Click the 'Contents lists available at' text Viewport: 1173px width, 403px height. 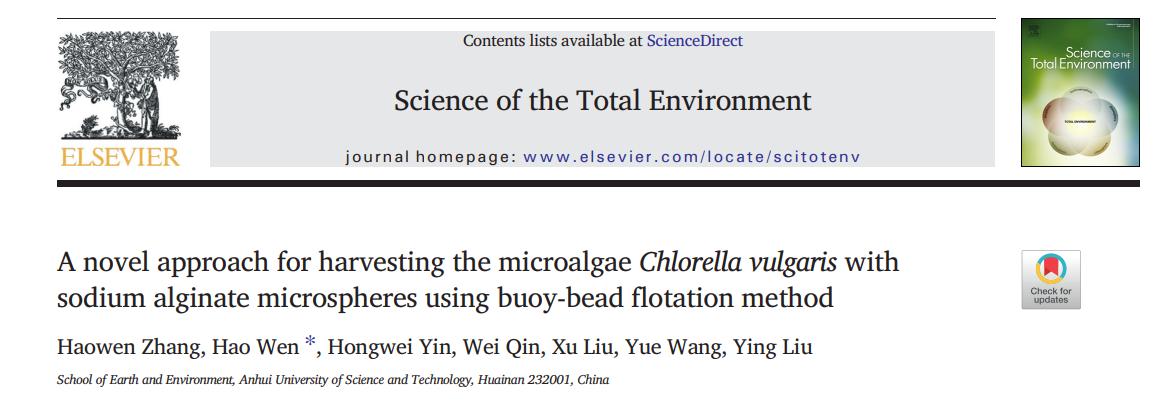(553, 41)
